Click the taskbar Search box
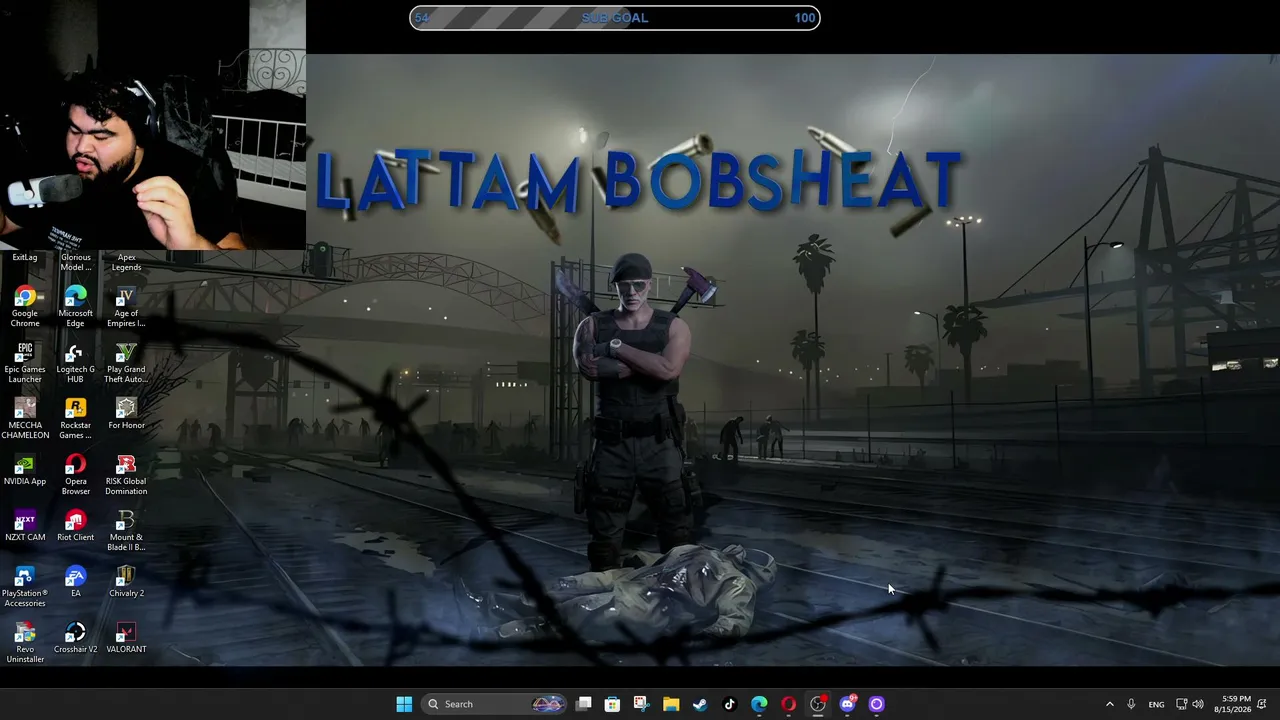This screenshot has width=1280, height=720. (x=494, y=704)
